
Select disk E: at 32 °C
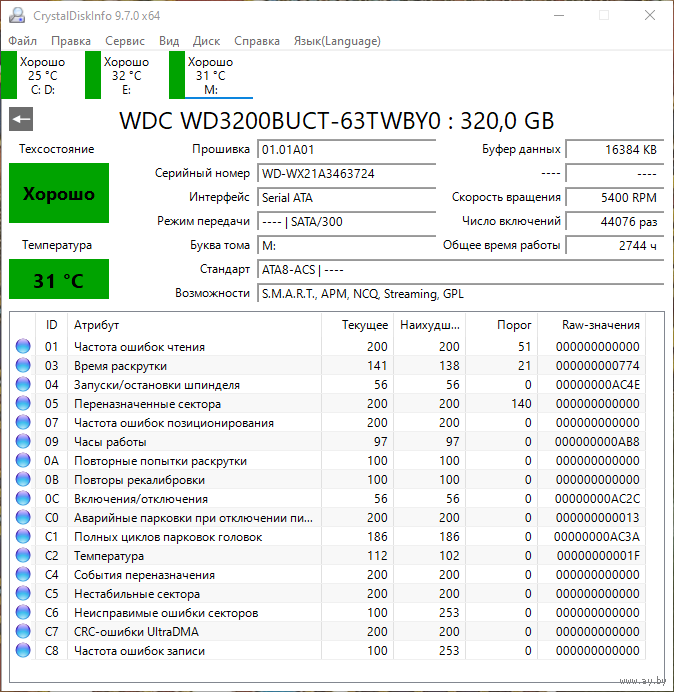(118, 75)
